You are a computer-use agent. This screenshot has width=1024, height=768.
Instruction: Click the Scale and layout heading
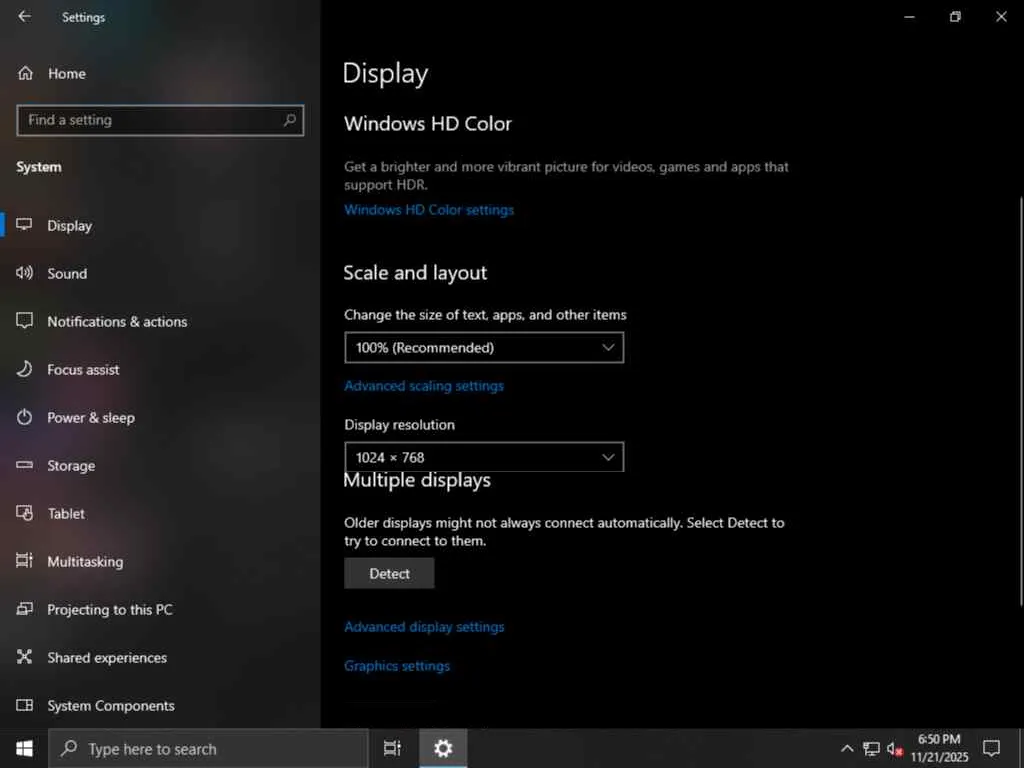tap(415, 273)
